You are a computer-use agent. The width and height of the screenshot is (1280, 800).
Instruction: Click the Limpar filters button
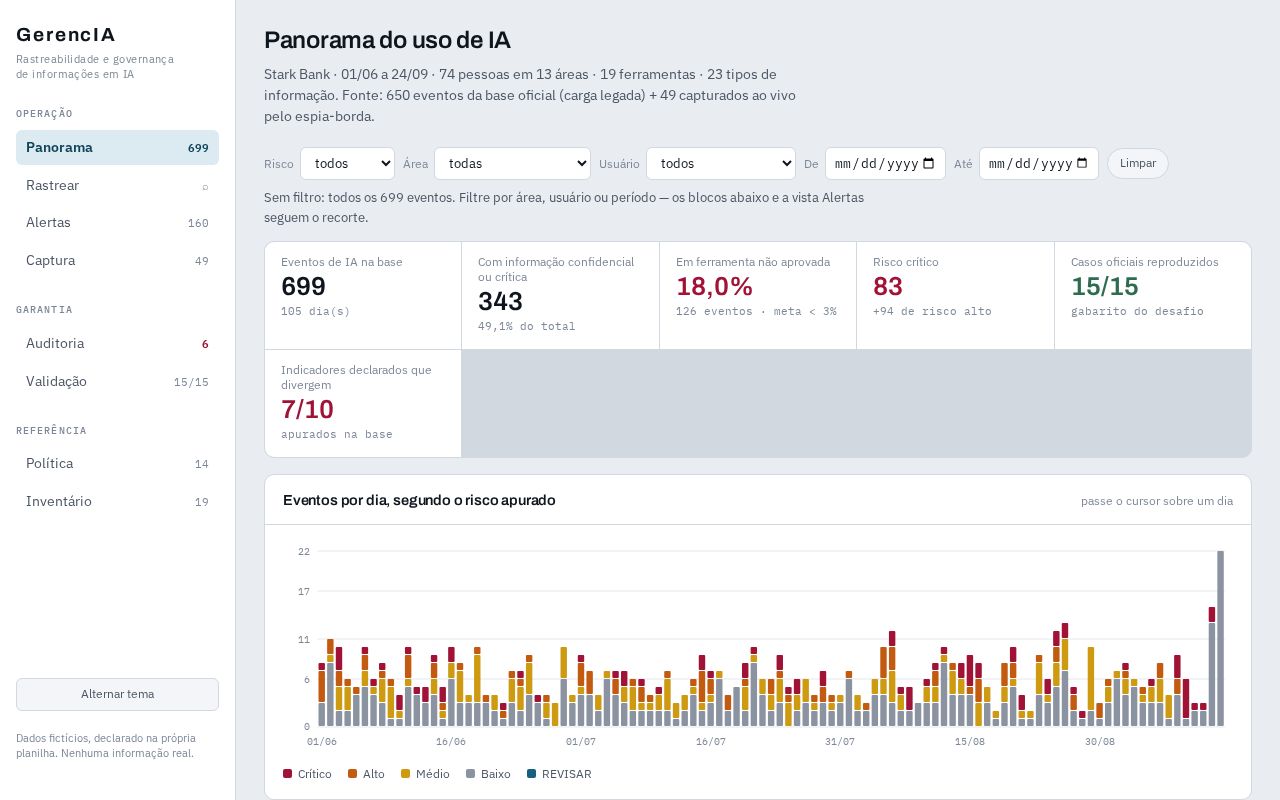[1138, 164]
